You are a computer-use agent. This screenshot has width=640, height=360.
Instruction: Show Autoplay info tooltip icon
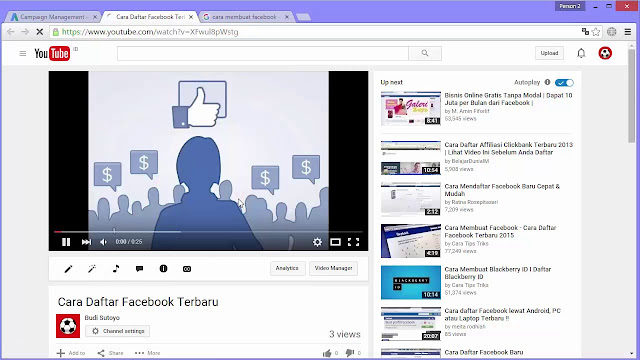(547, 82)
